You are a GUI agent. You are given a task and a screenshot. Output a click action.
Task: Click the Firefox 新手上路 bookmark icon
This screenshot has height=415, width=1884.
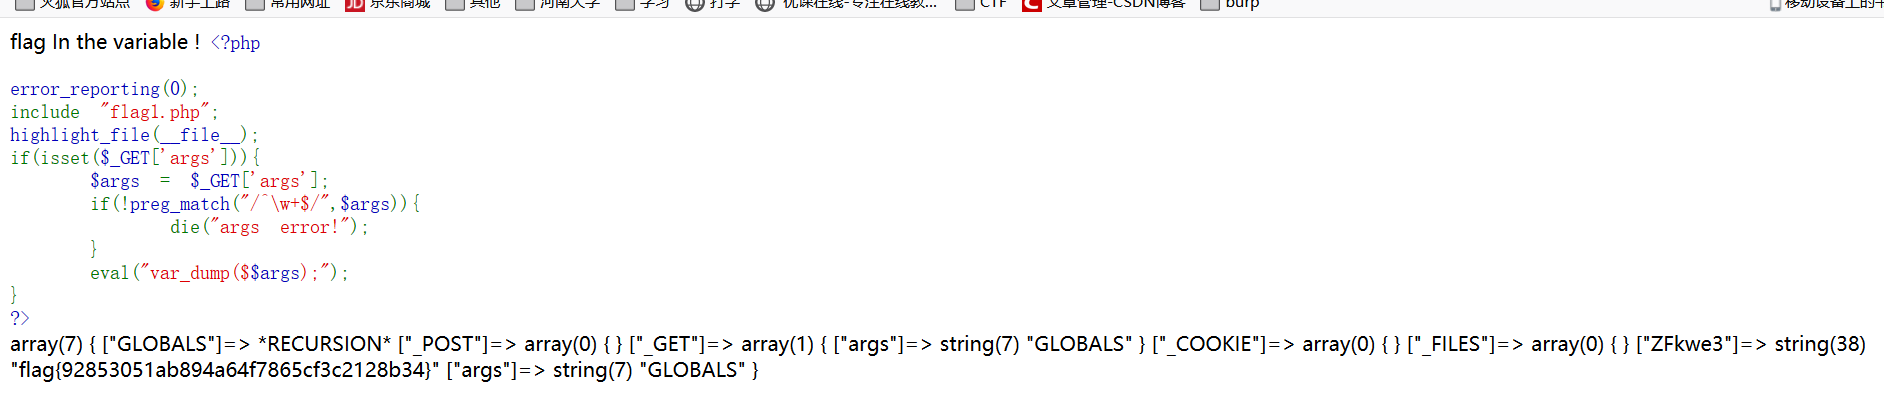pyautogui.click(x=154, y=4)
